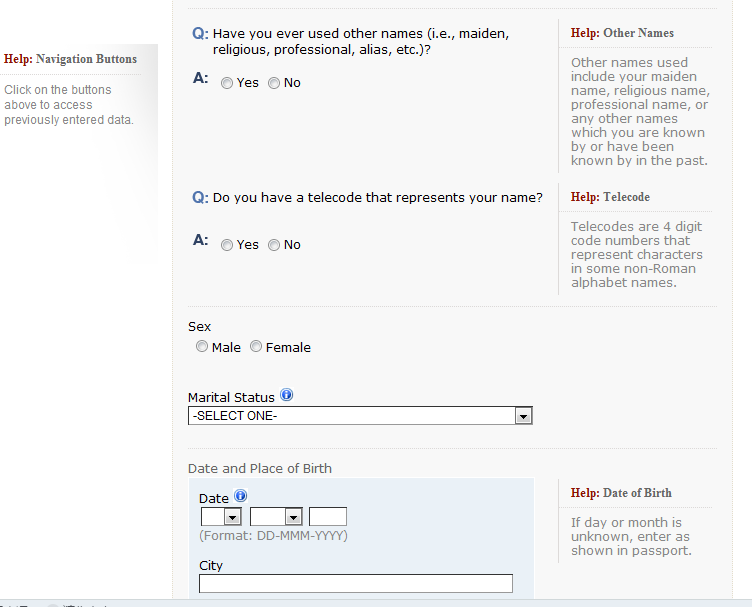Click the Sex field label
Image resolution: width=752 pixels, height=607 pixels.
point(200,327)
